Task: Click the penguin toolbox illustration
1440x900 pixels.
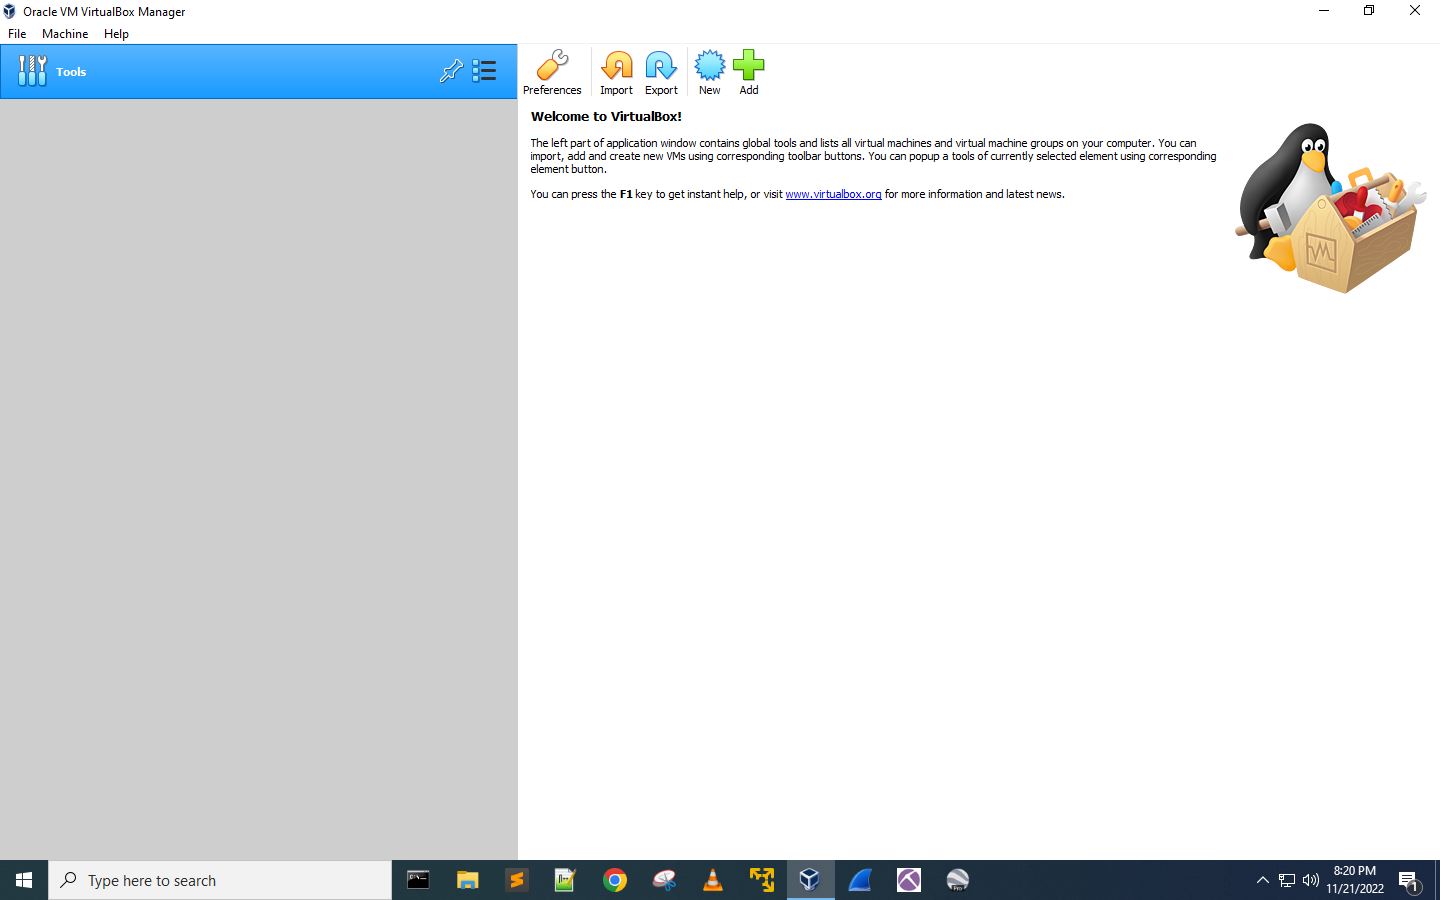Action: 1330,207
